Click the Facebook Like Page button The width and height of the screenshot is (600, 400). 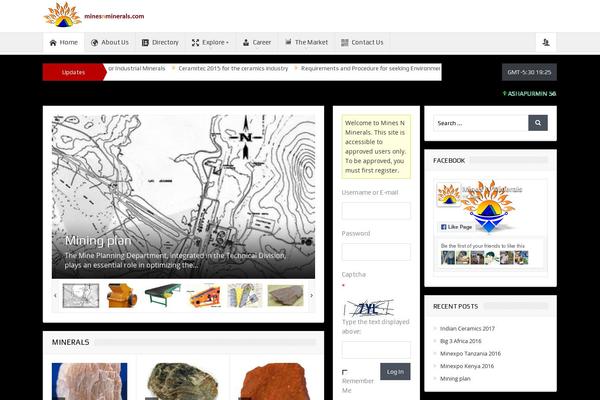click(x=456, y=227)
